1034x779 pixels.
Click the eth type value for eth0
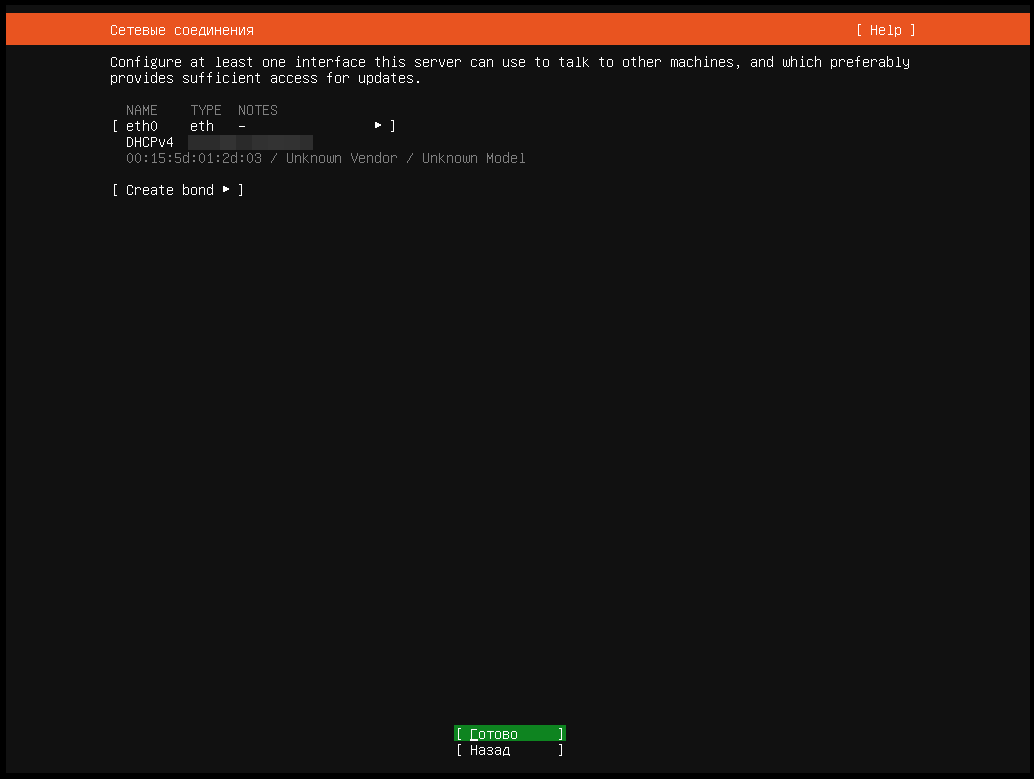pyautogui.click(x=202, y=126)
